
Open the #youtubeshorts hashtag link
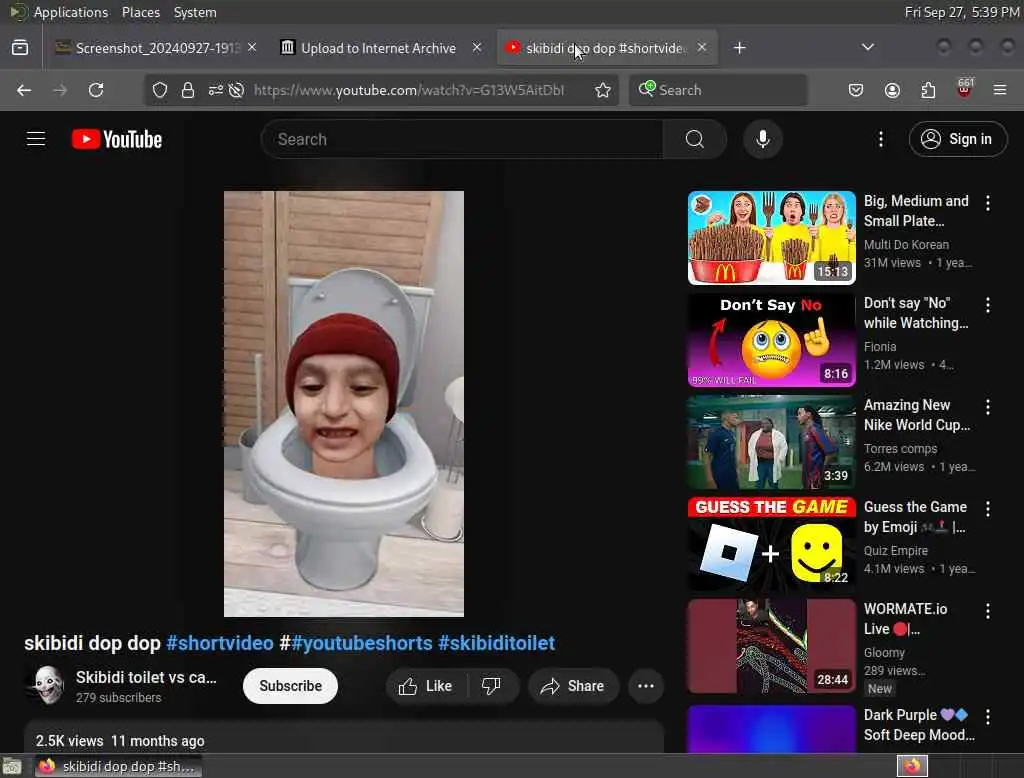[x=362, y=643]
